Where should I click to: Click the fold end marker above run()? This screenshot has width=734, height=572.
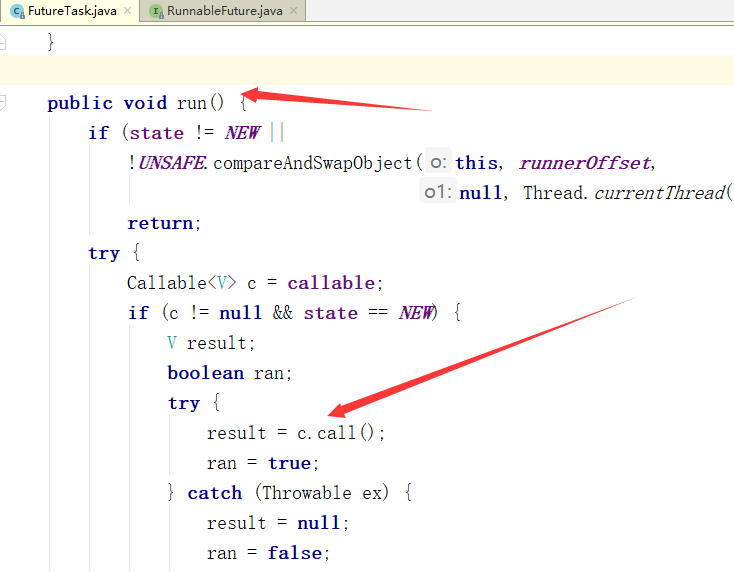pos(2,42)
